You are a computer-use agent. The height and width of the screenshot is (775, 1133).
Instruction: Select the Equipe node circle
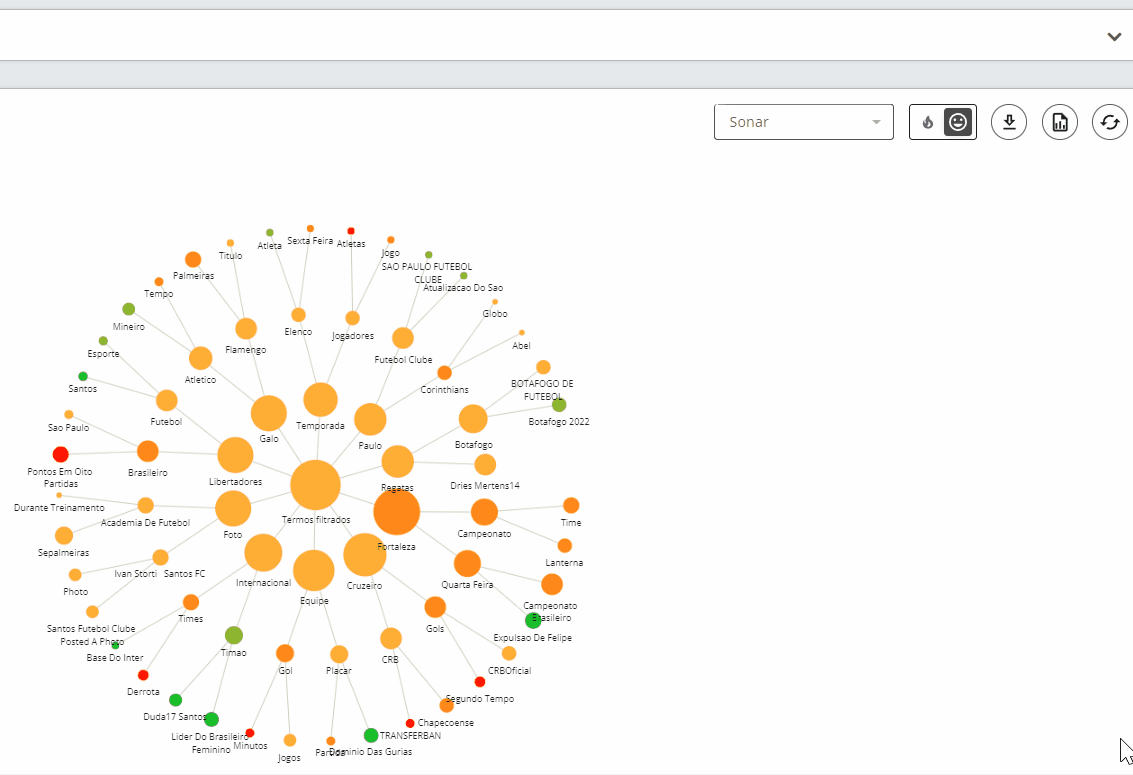coord(314,571)
